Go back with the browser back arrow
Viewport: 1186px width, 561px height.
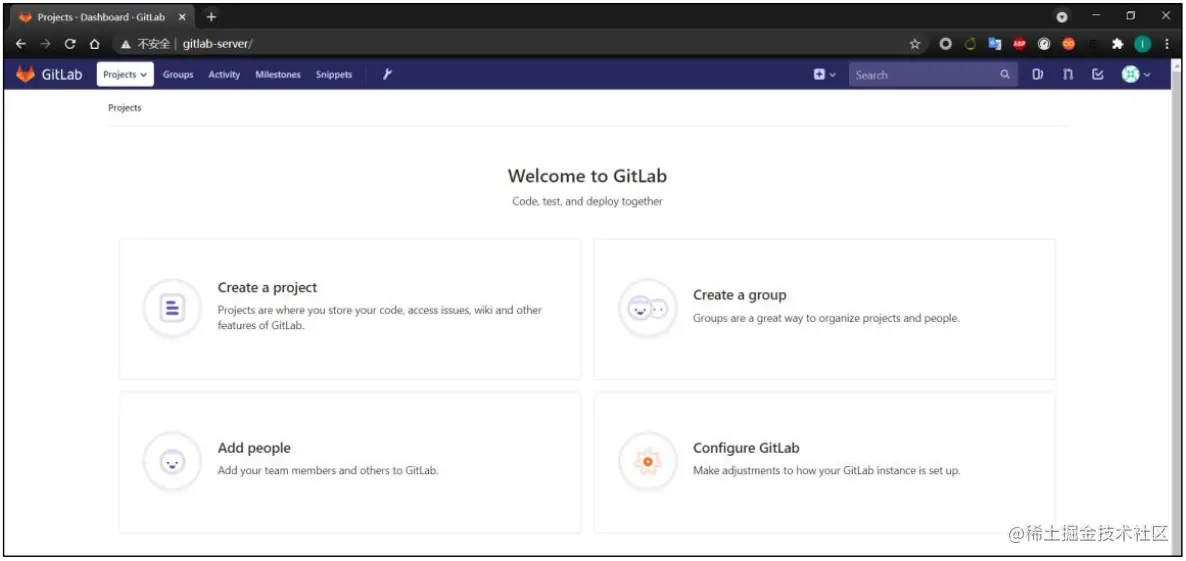coord(20,44)
